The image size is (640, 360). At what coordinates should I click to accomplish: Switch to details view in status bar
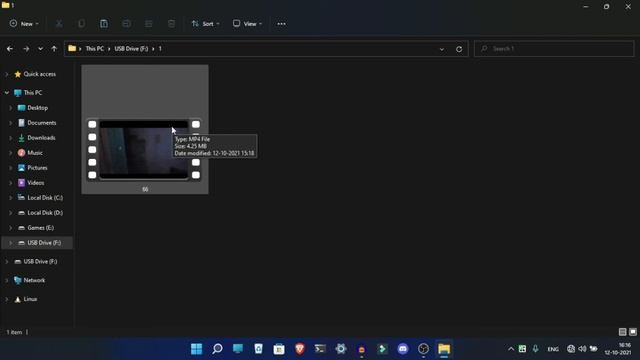[x=622, y=332]
